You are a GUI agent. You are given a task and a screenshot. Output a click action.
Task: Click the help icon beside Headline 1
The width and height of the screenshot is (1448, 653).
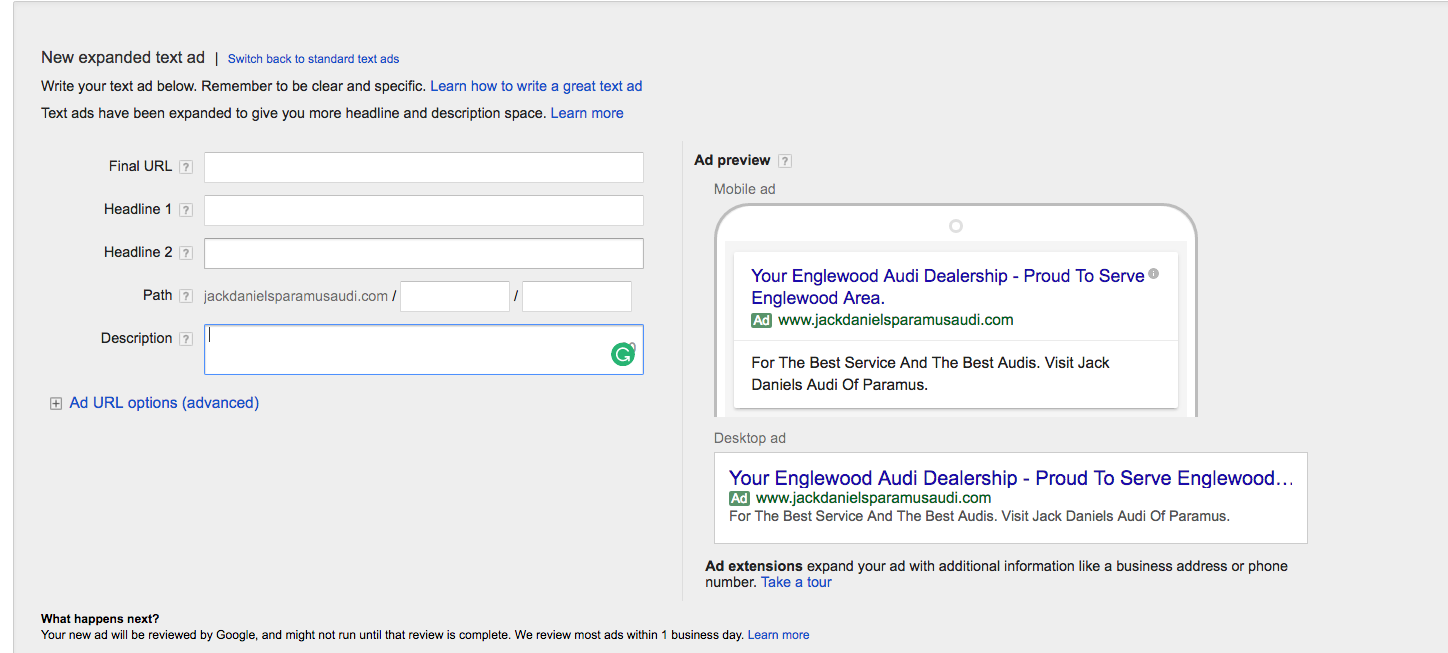click(x=186, y=210)
